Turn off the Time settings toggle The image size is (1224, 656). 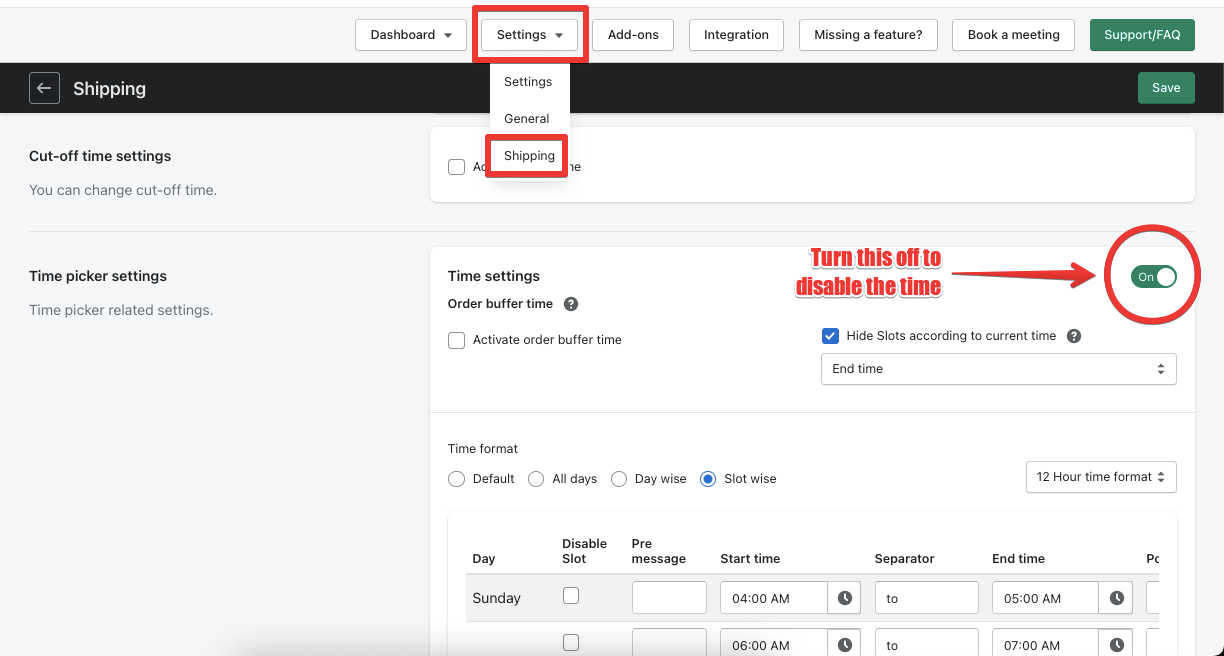[x=1154, y=277]
